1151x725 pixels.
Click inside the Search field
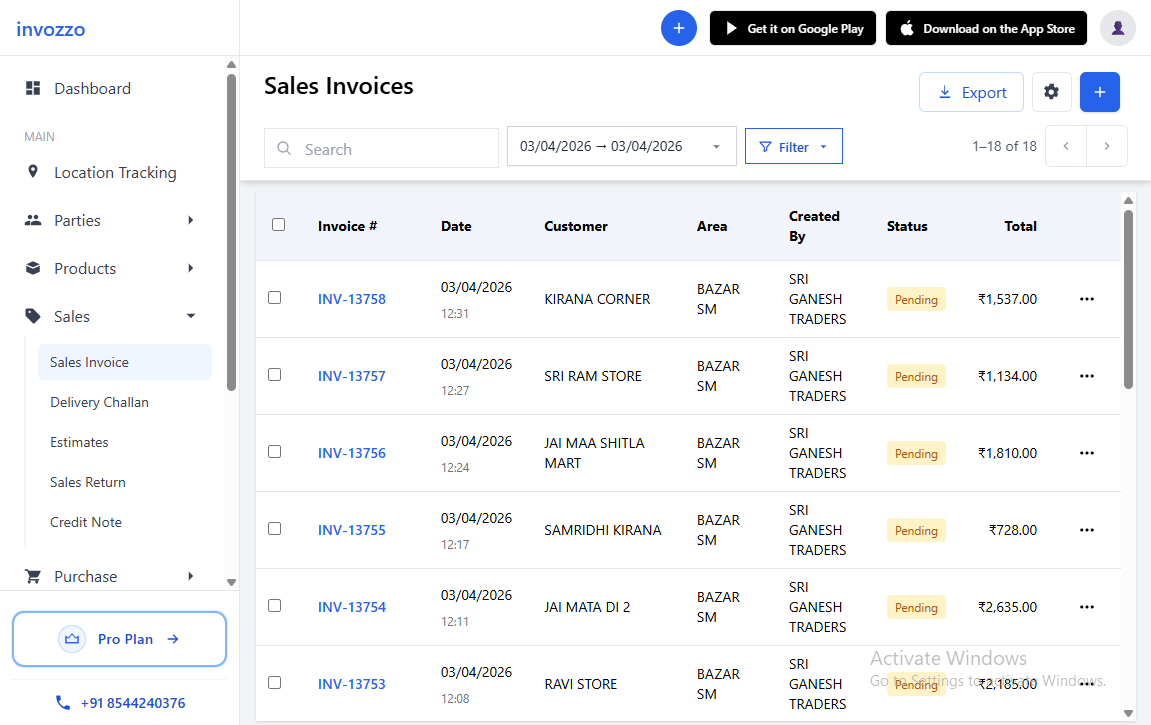[381, 147]
